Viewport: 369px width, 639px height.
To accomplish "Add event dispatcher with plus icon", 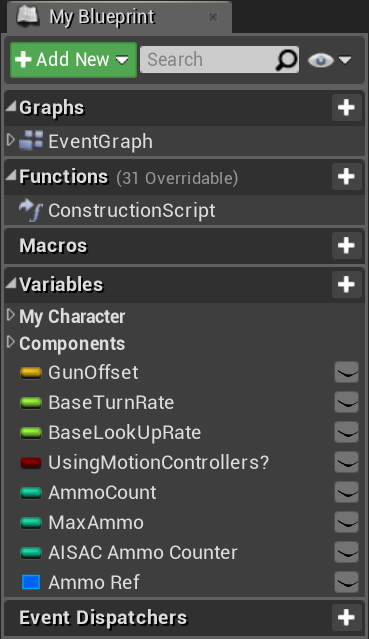I will (x=346, y=617).
